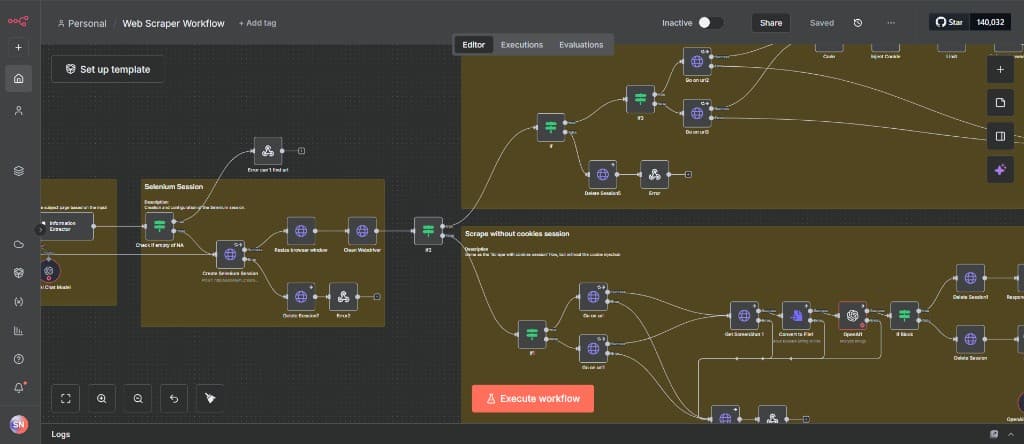The image size is (1024, 444).
Task: Zoom out on the workflow canvas
Action: (x=138, y=398)
